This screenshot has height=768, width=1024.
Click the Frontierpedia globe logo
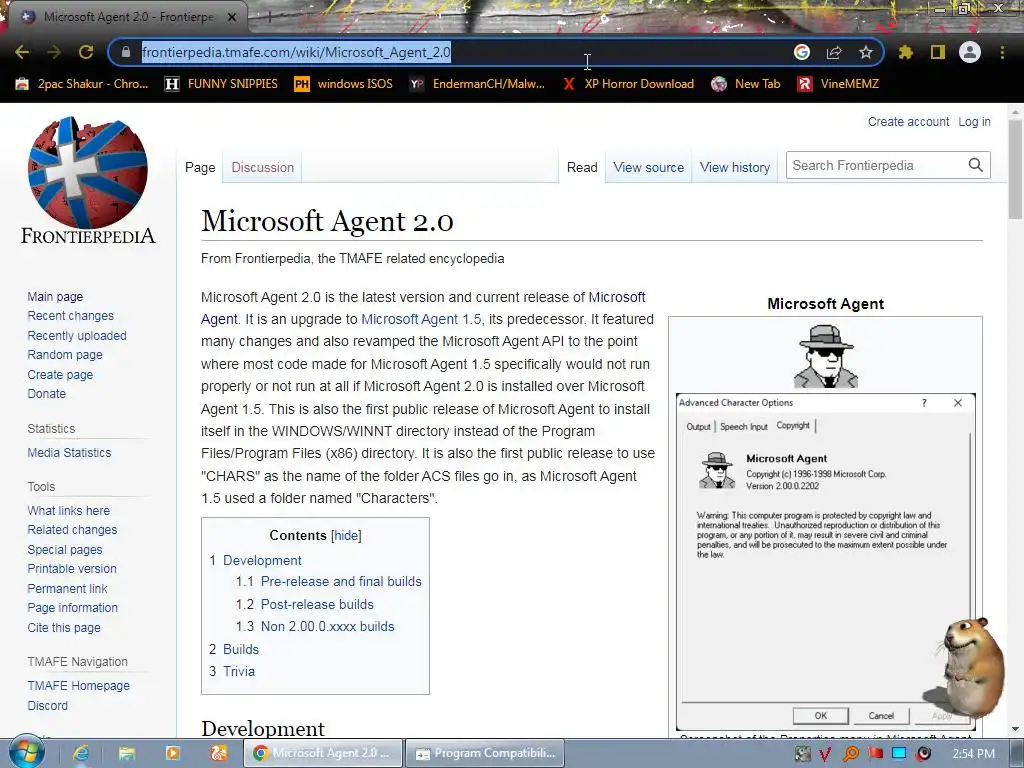coord(88,180)
